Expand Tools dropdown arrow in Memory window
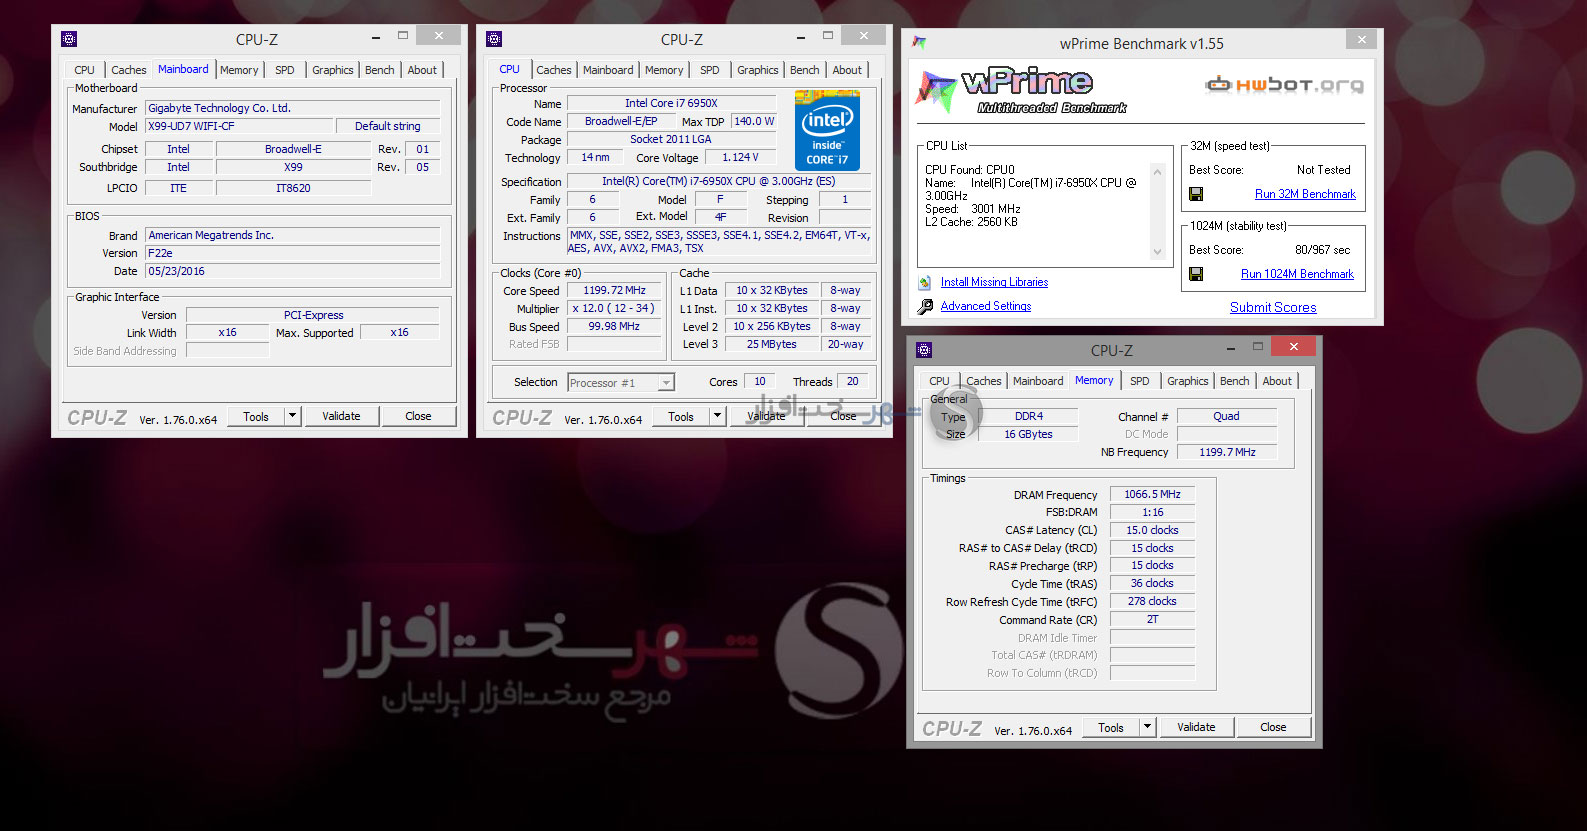1587x831 pixels. (x=1148, y=727)
